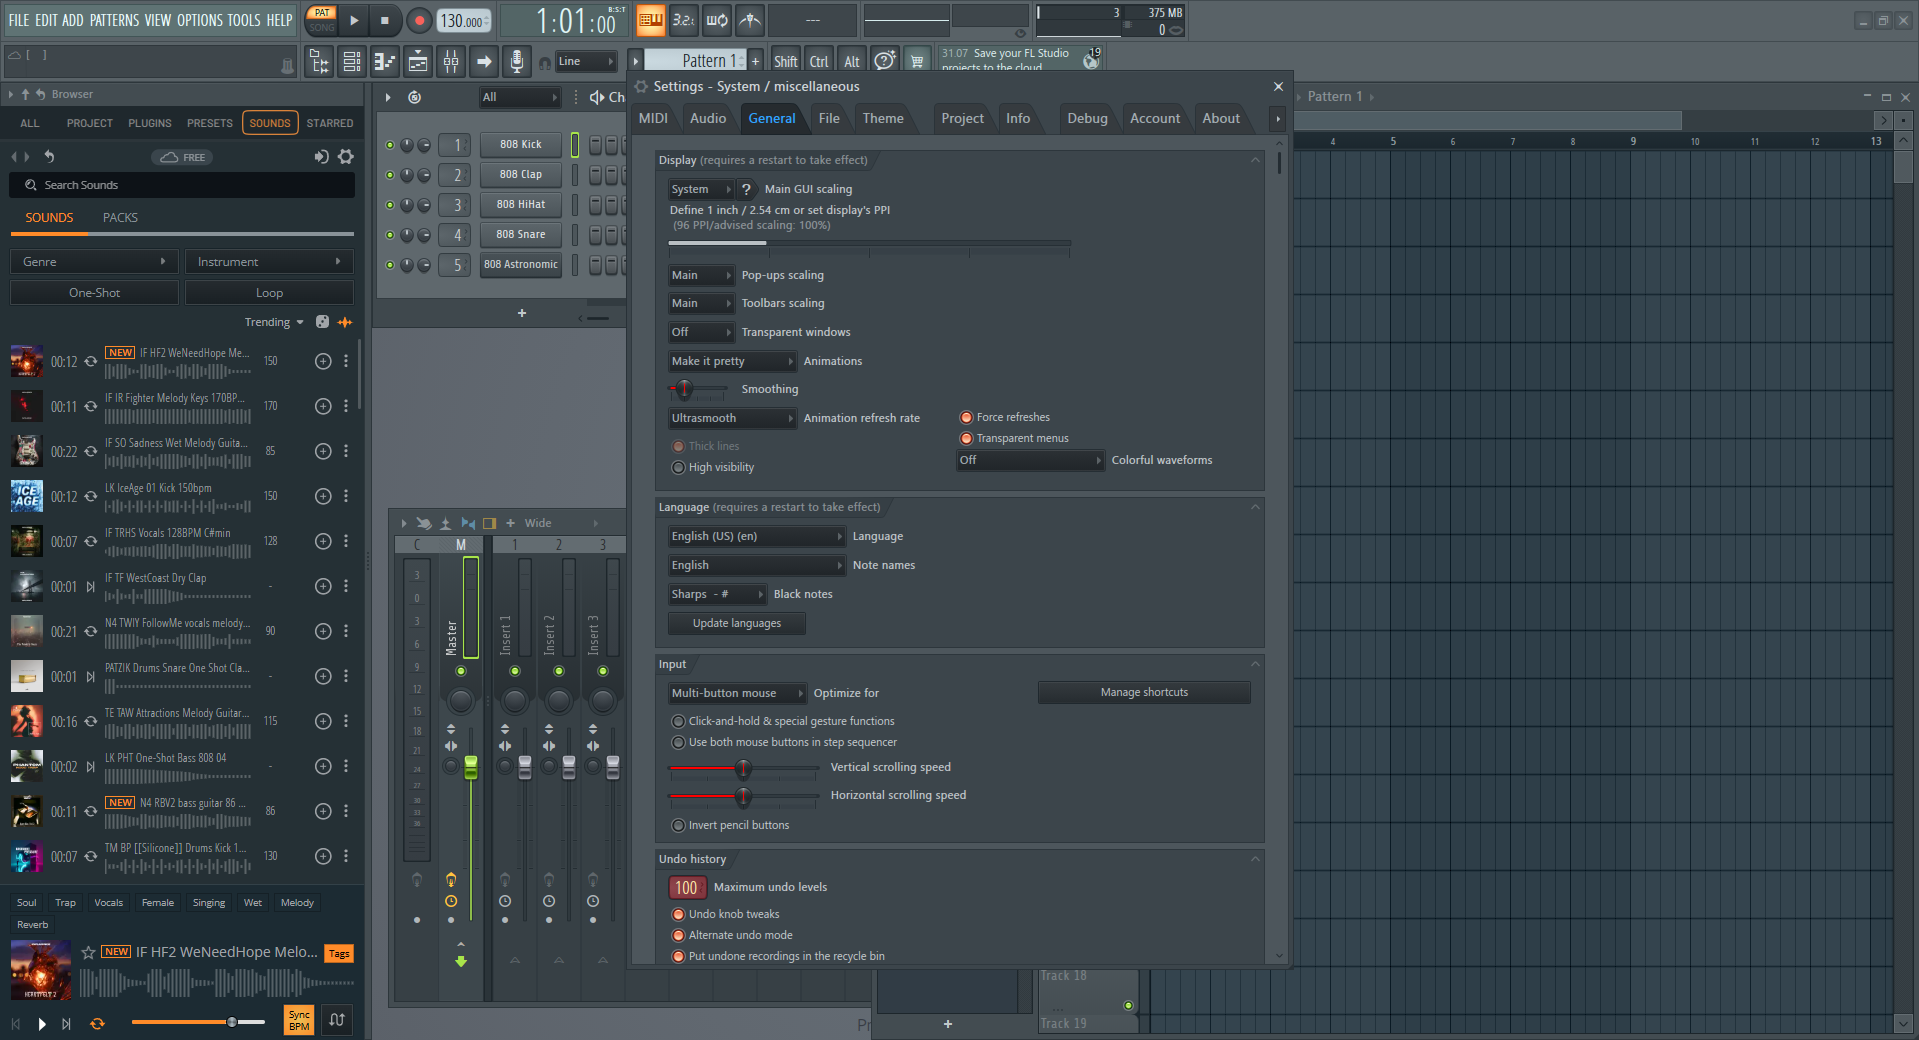The width and height of the screenshot is (1919, 1040).
Task: Toggle the orange waveform preview icon
Action: point(345,322)
